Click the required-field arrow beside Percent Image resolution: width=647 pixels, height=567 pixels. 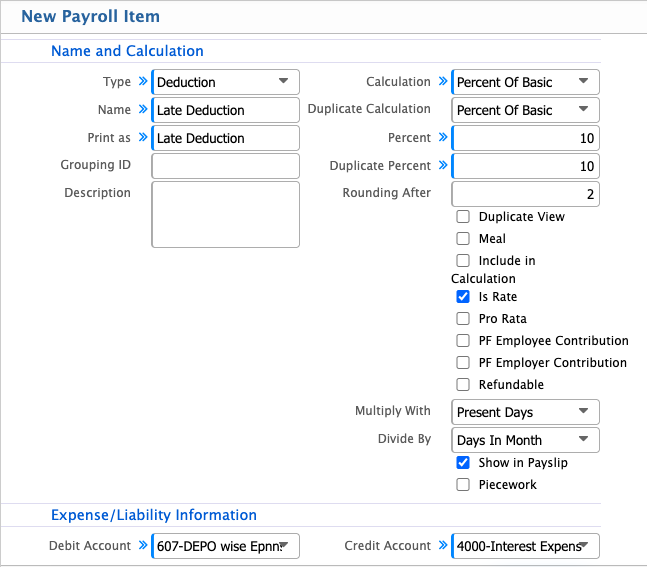tap(443, 137)
